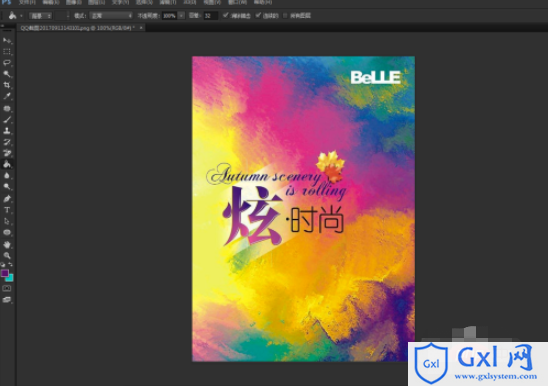The image size is (548, 386).
Task: Click the BeLLE logo on the poster
Action: coord(376,77)
